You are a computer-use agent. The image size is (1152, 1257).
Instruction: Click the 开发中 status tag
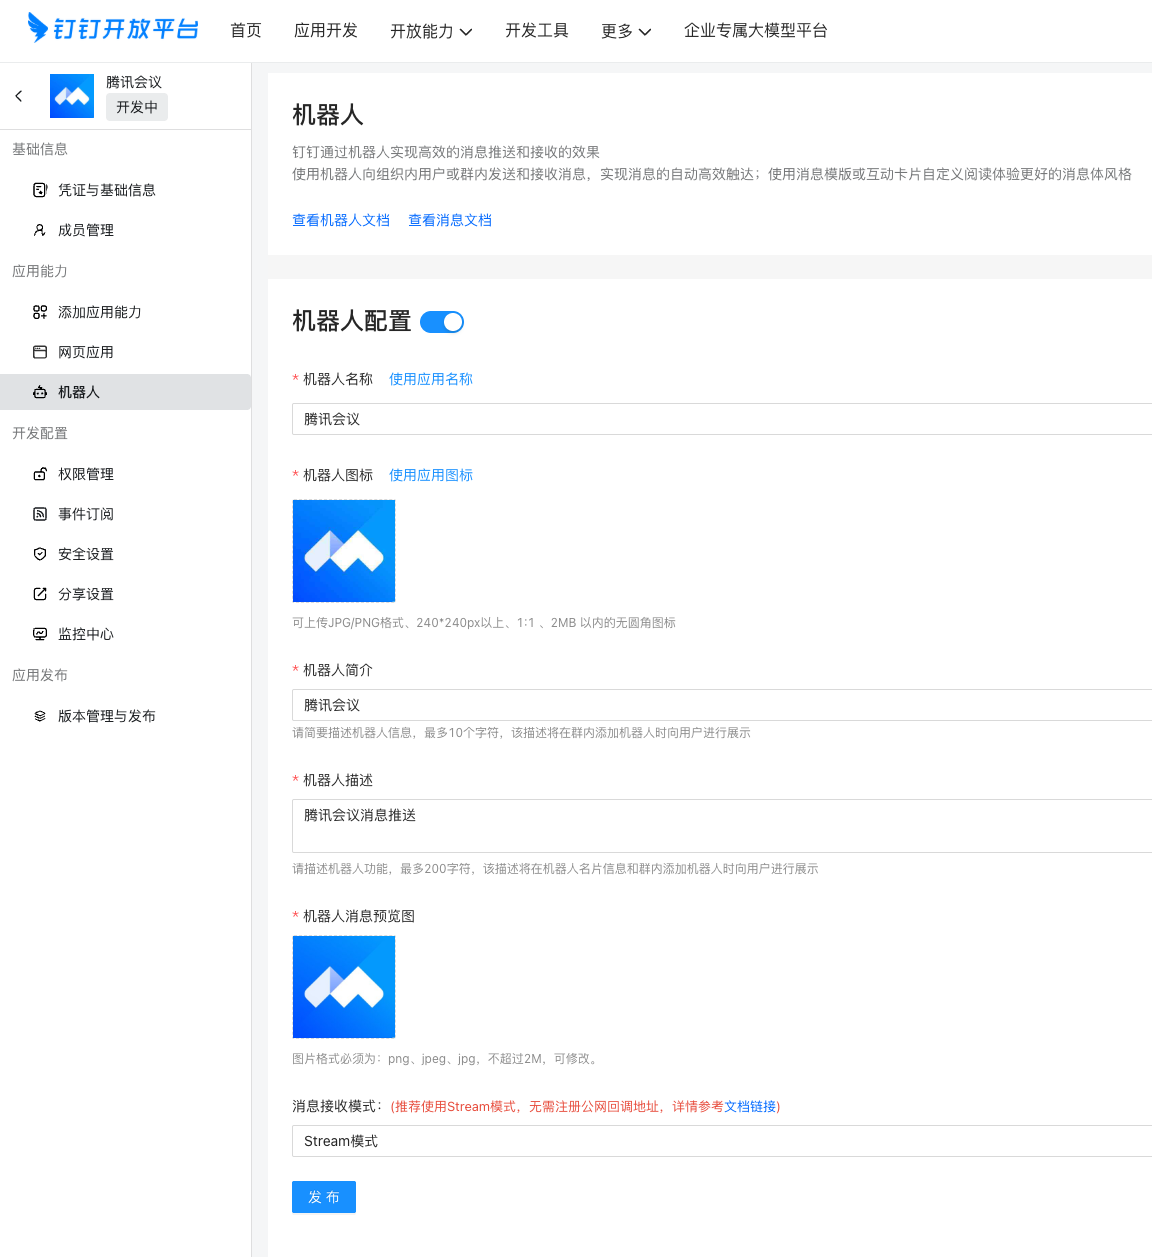(x=137, y=107)
